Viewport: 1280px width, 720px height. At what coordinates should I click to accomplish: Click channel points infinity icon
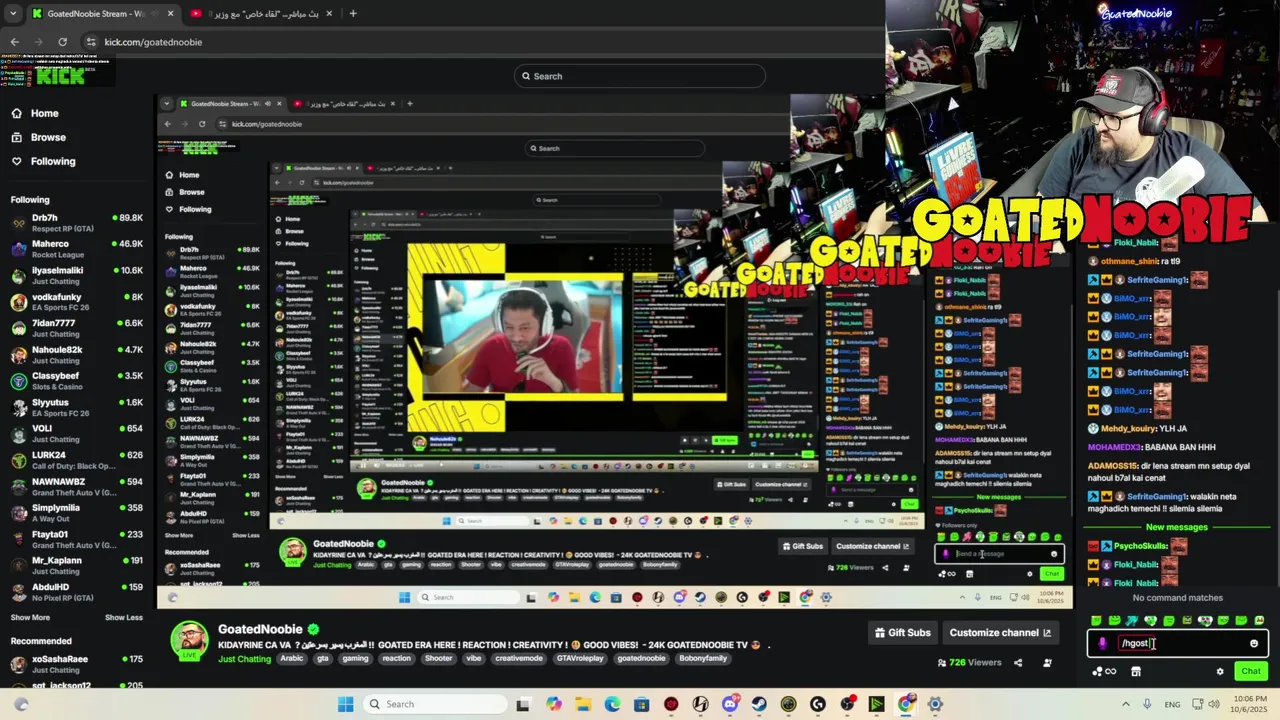pos(1105,671)
